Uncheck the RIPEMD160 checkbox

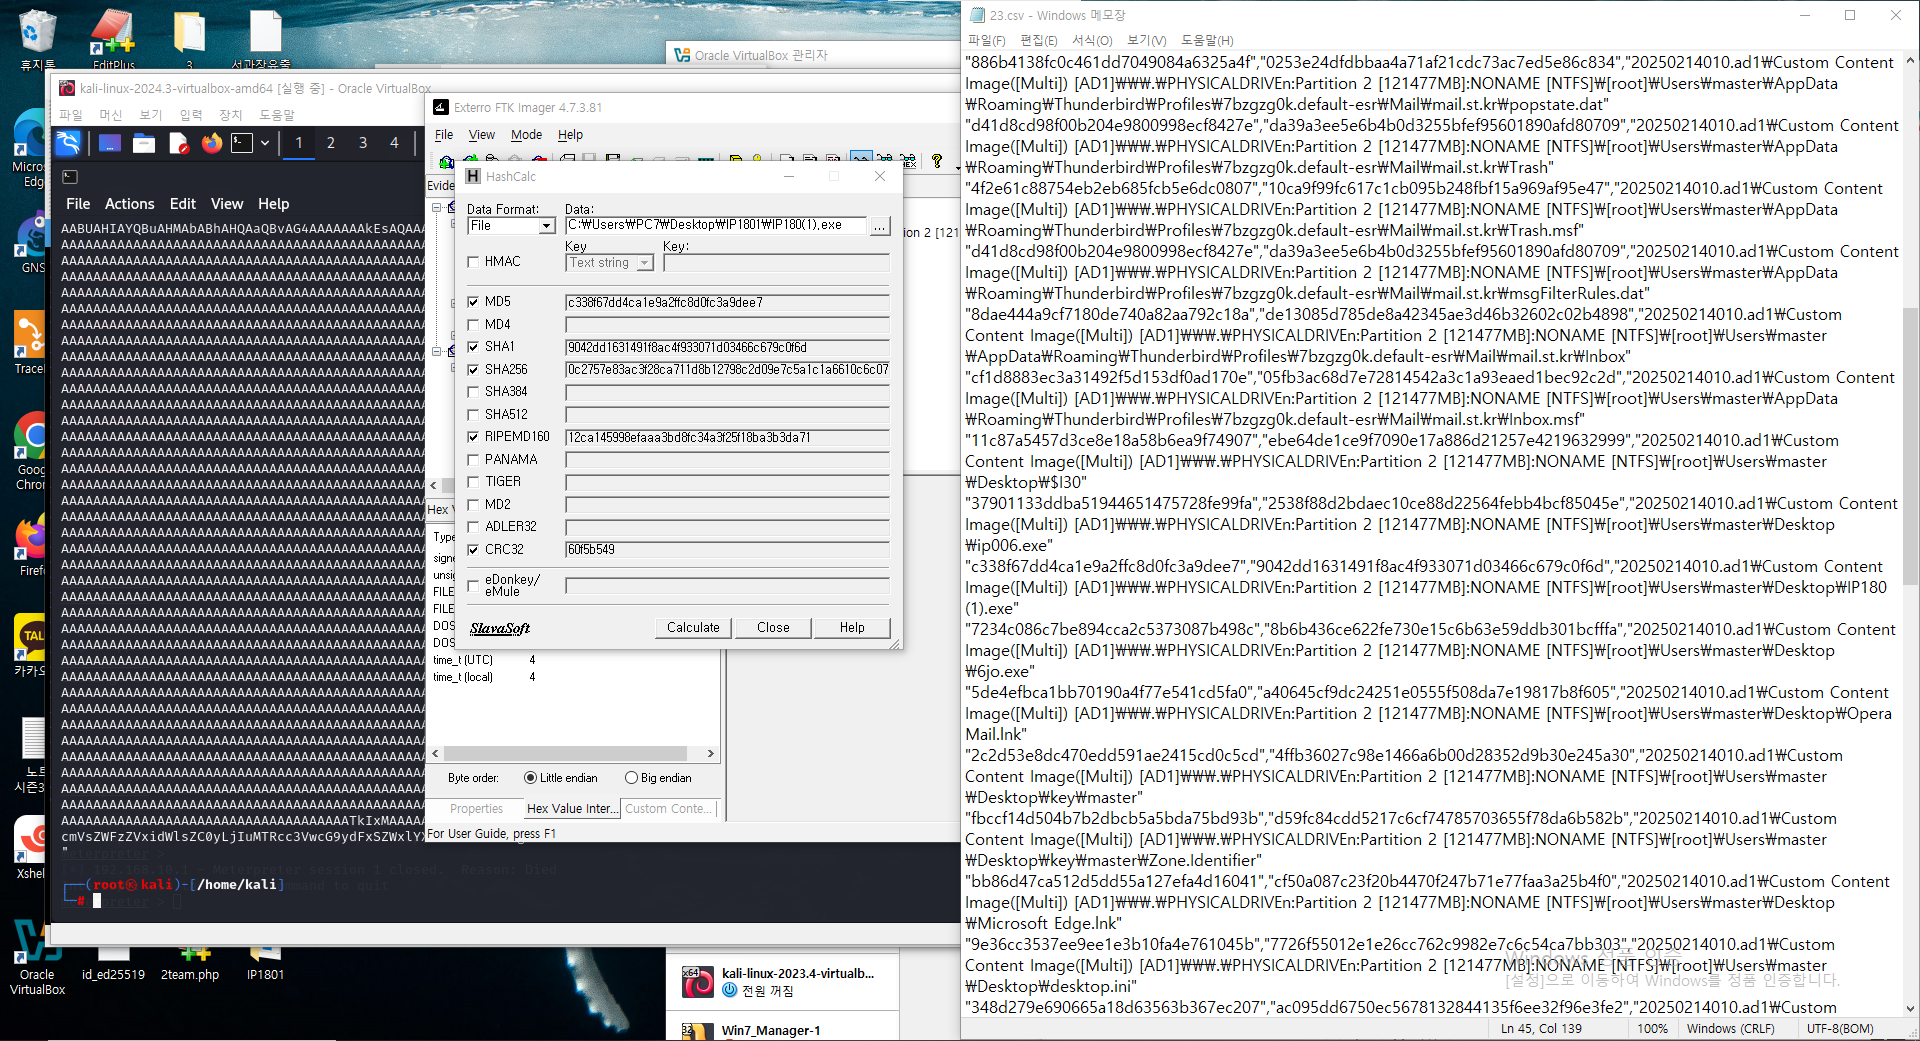[473, 437]
